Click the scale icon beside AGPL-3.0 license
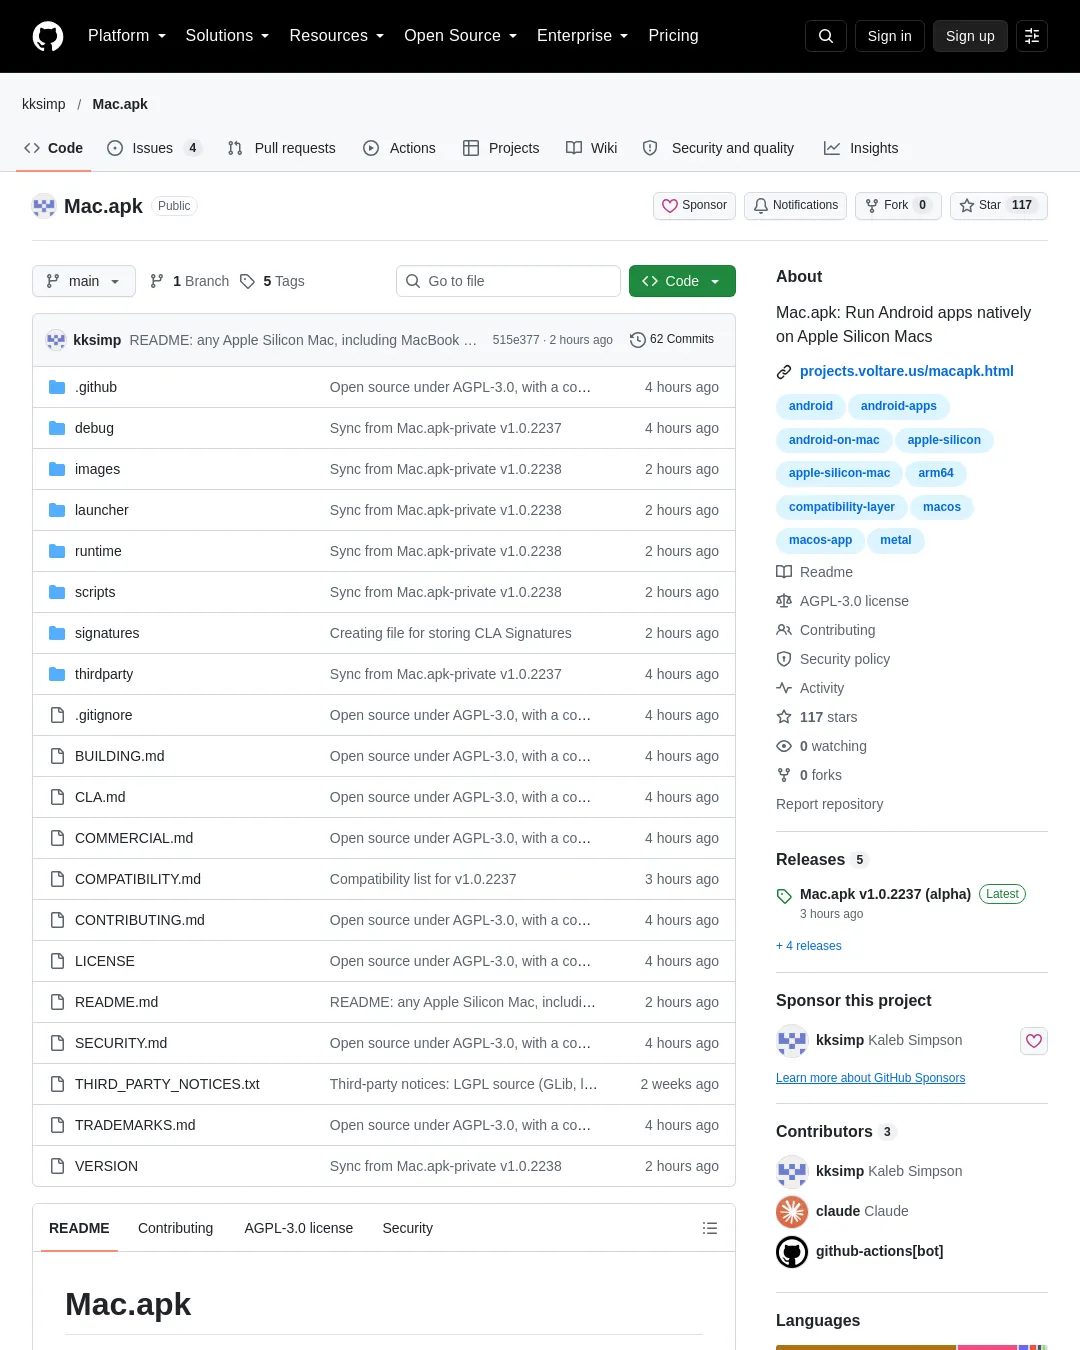The image size is (1080, 1350). (784, 601)
